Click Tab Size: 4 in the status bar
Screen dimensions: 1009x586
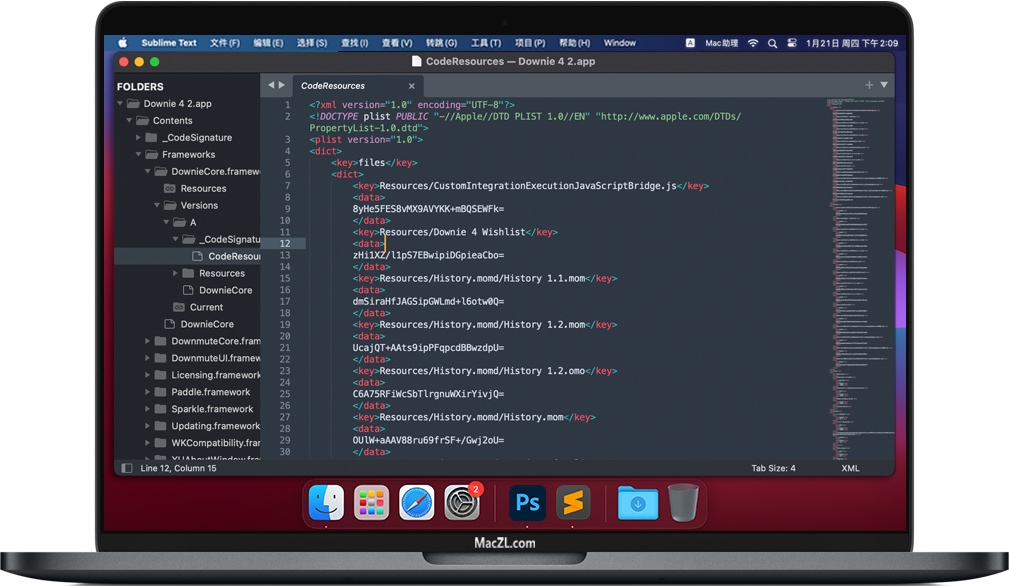point(773,468)
